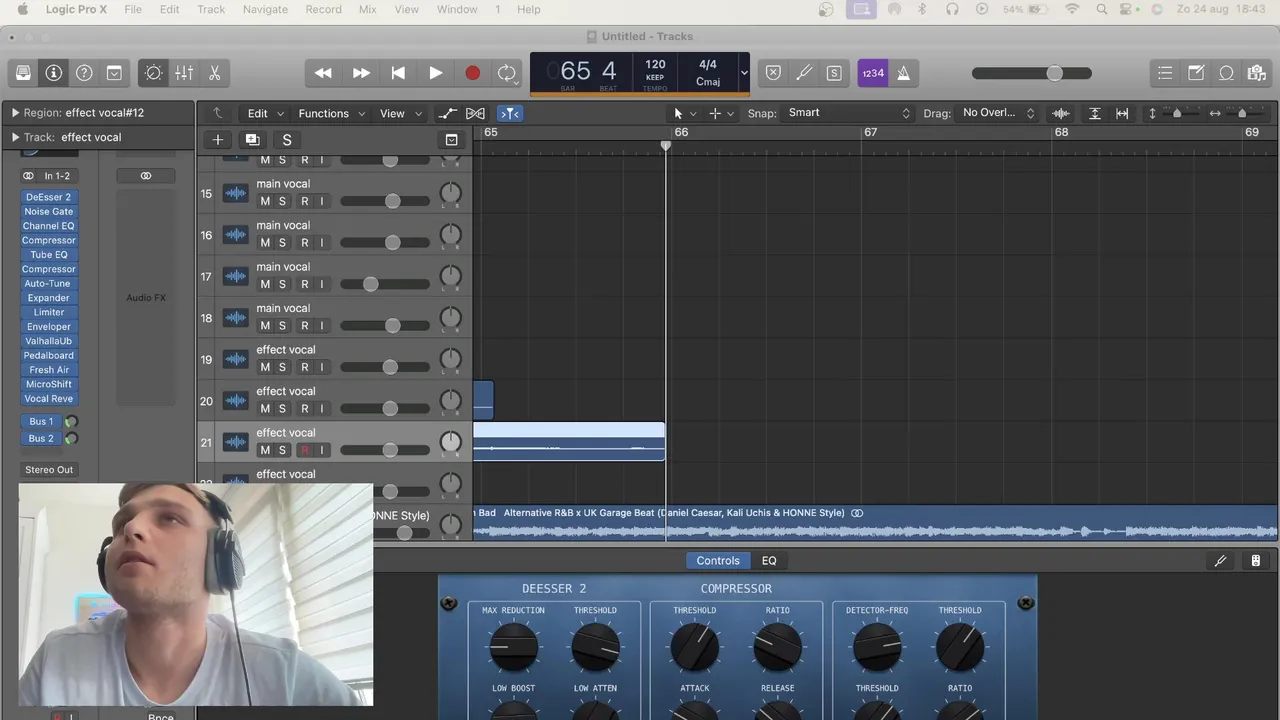
Task: Select the effect vocal region on track 21
Action: point(569,442)
